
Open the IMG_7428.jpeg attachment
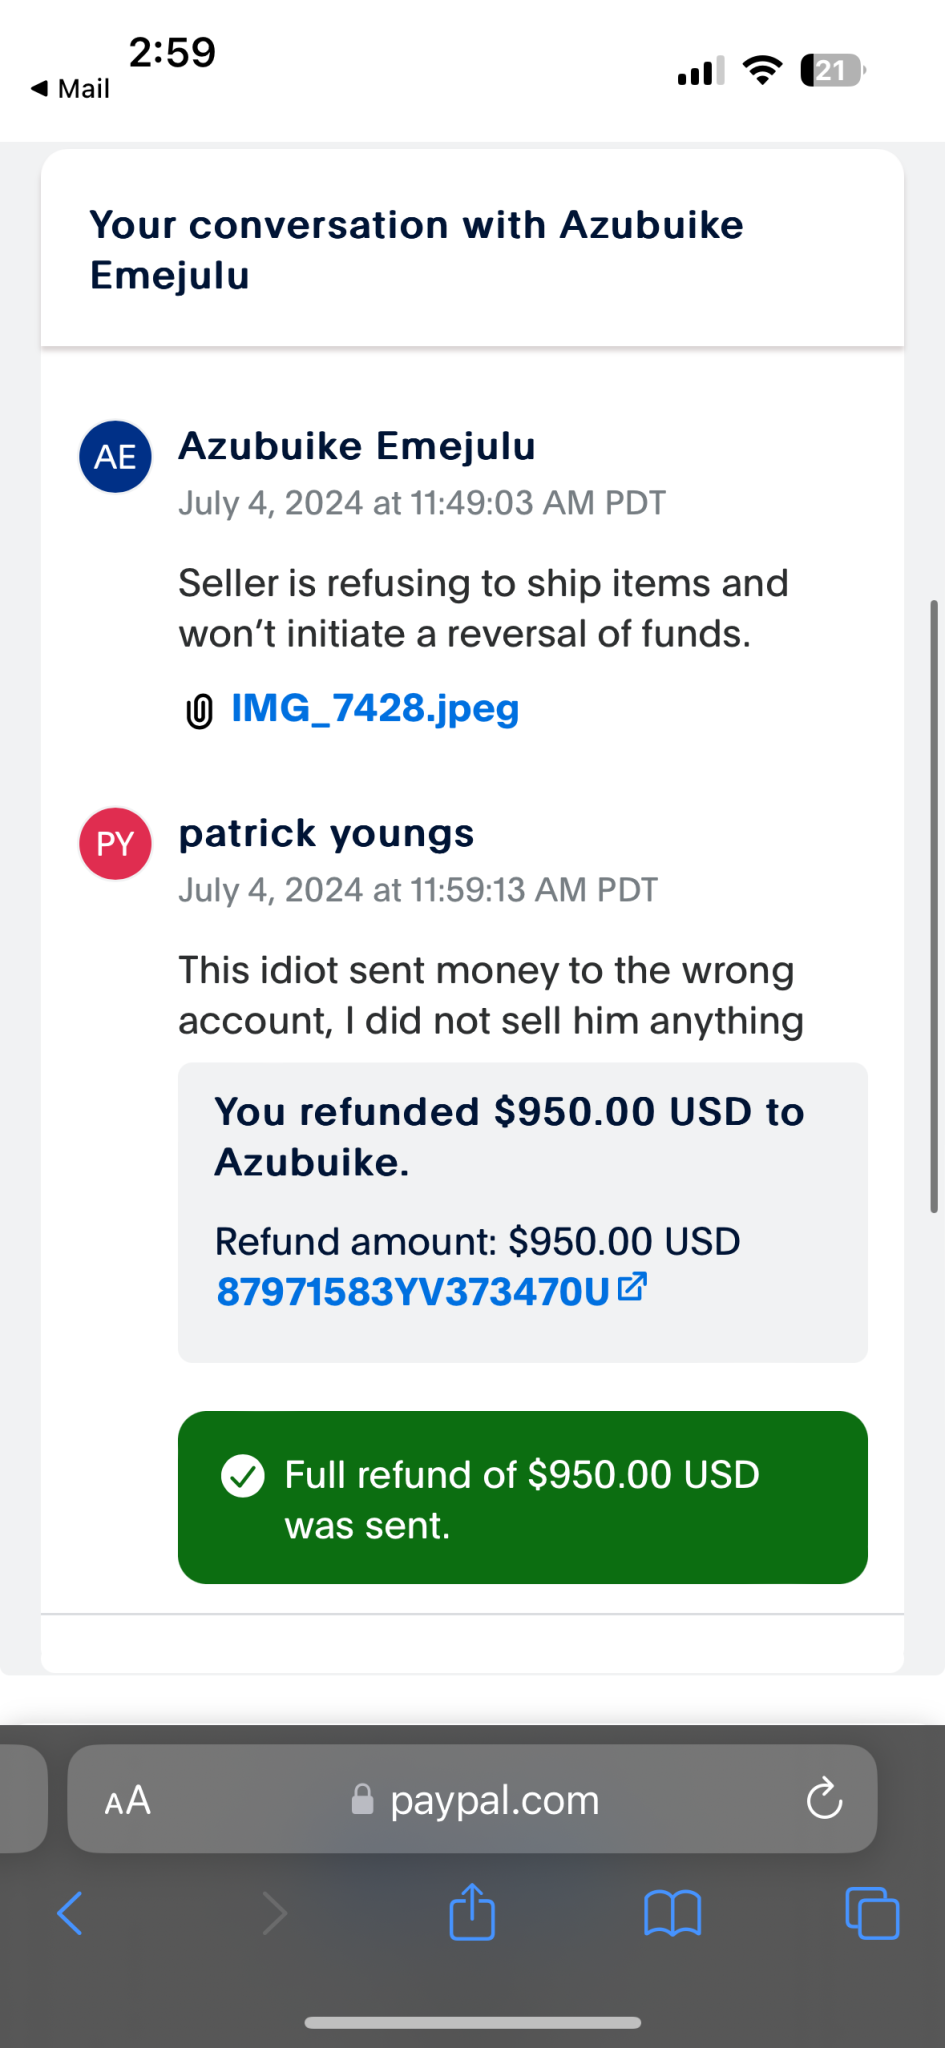(375, 708)
